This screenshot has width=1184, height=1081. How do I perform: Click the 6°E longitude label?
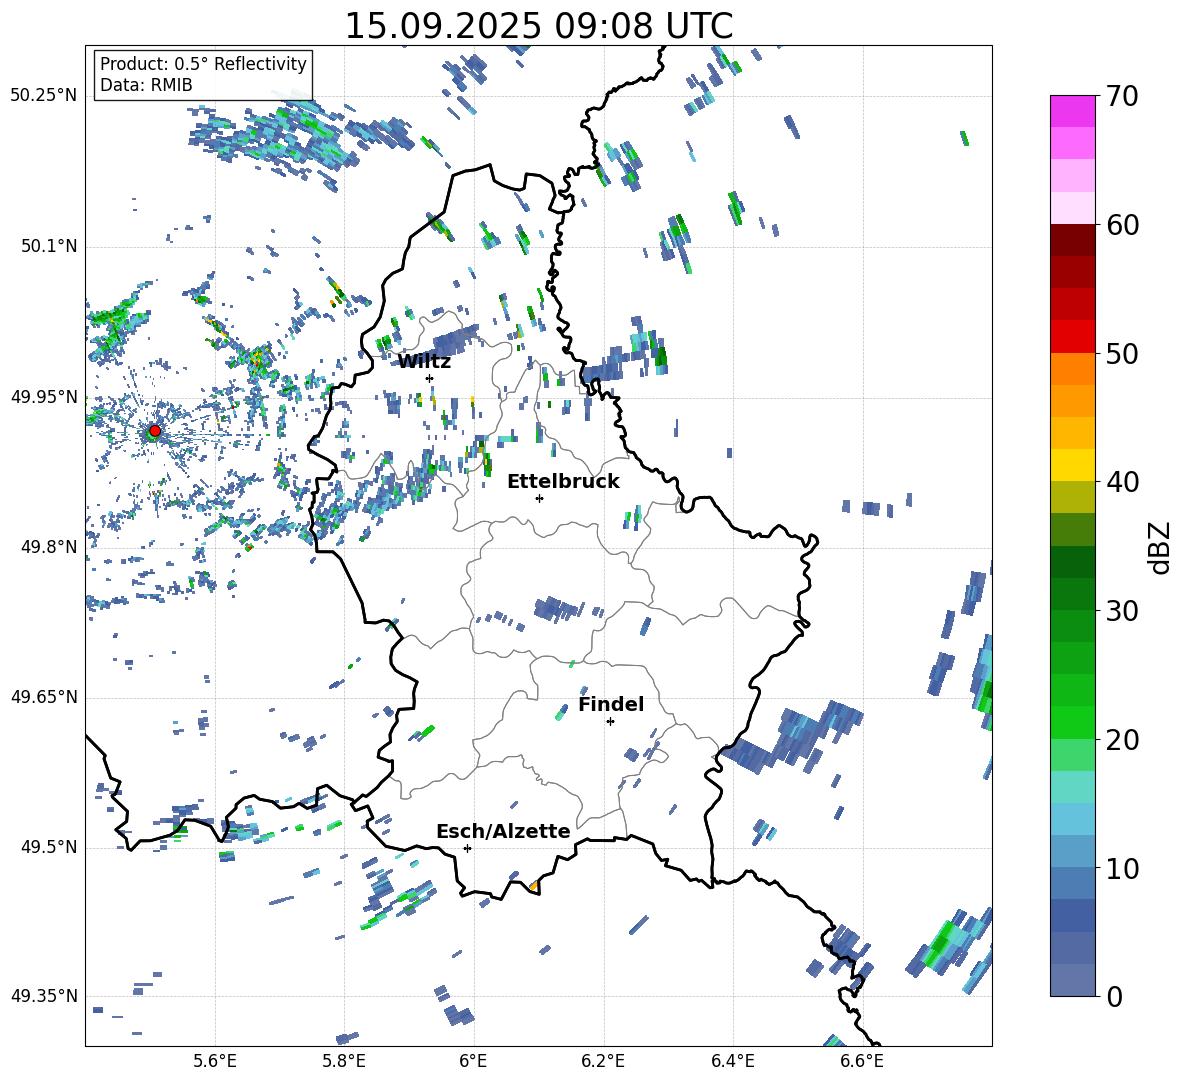(x=473, y=1061)
